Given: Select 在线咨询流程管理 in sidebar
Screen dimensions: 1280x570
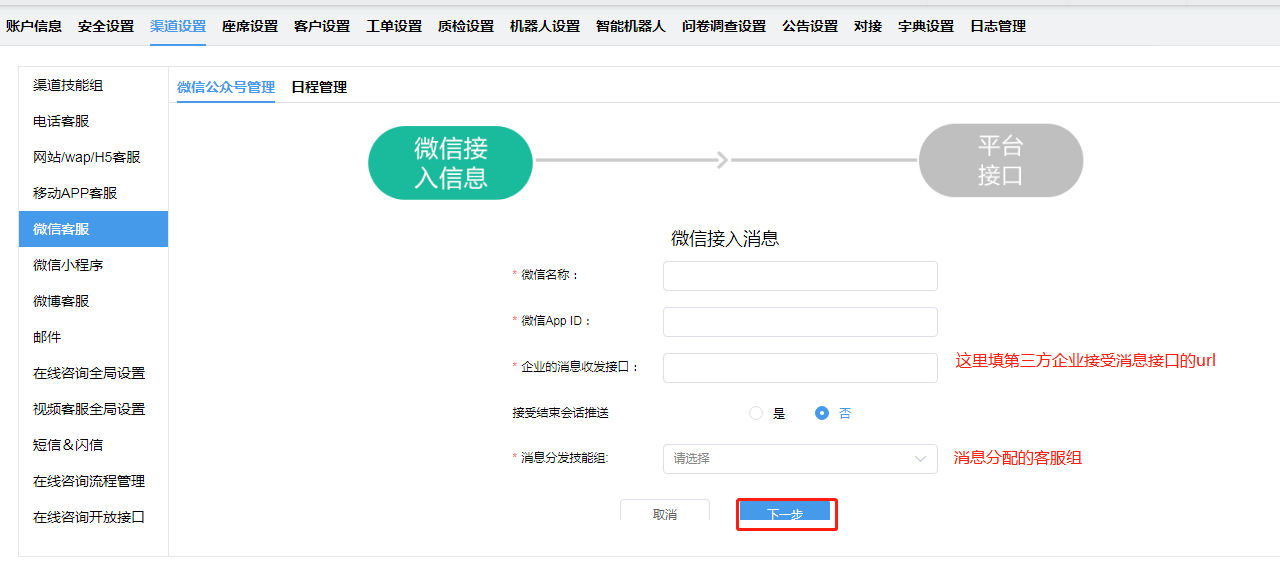Looking at the screenshot, I should (x=93, y=481).
